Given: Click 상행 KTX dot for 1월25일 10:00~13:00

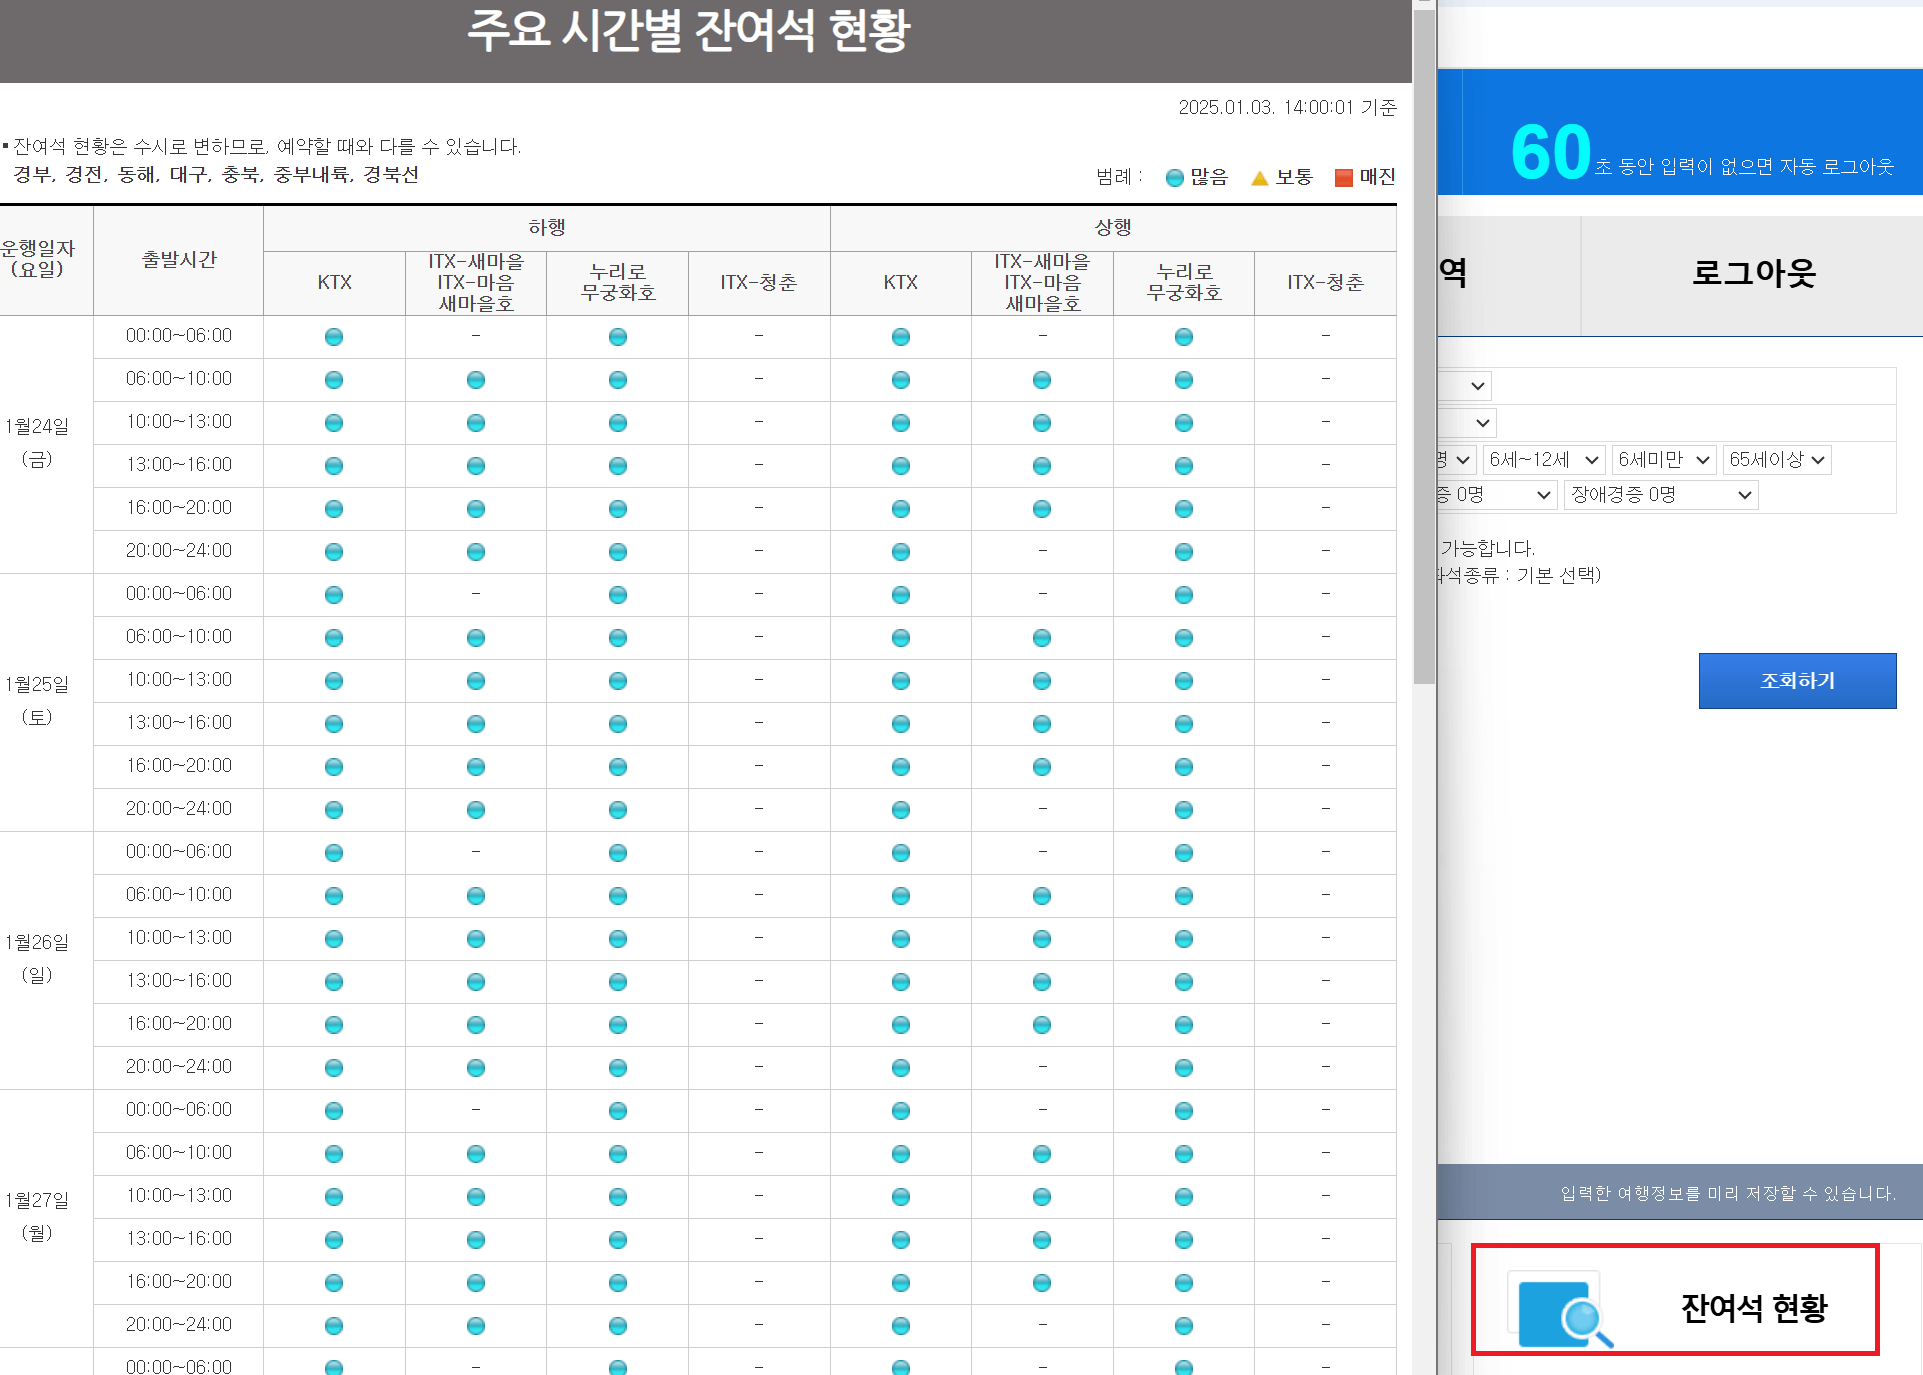Looking at the screenshot, I should click(x=900, y=681).
